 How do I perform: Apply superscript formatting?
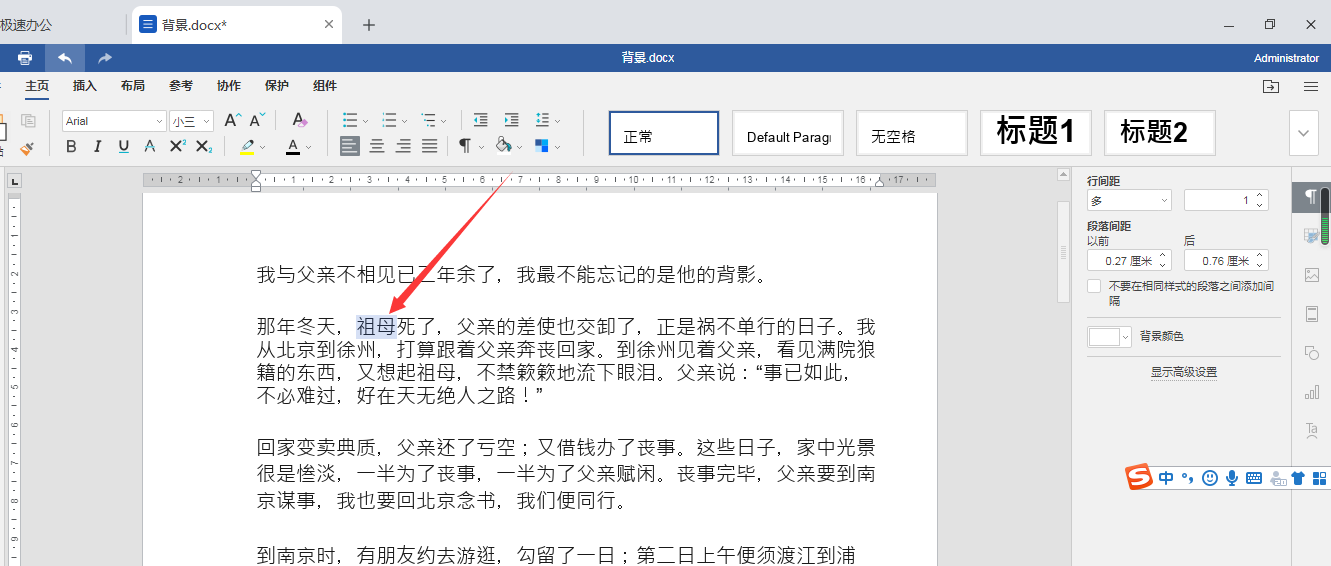(177, 146)
